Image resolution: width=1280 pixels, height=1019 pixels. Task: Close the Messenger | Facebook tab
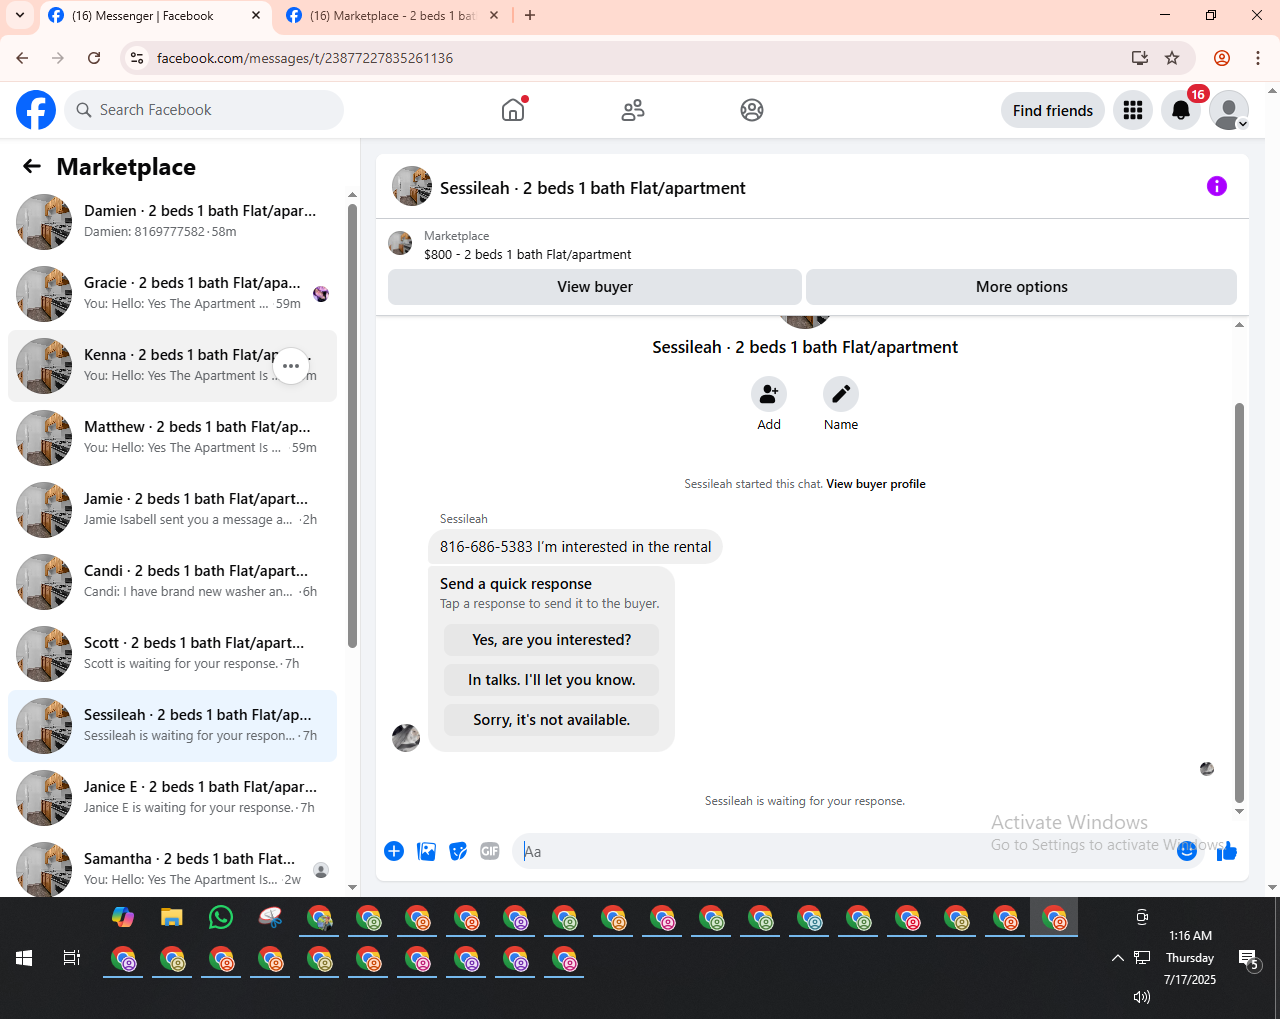pyautogui.click(x=256, y=15)
